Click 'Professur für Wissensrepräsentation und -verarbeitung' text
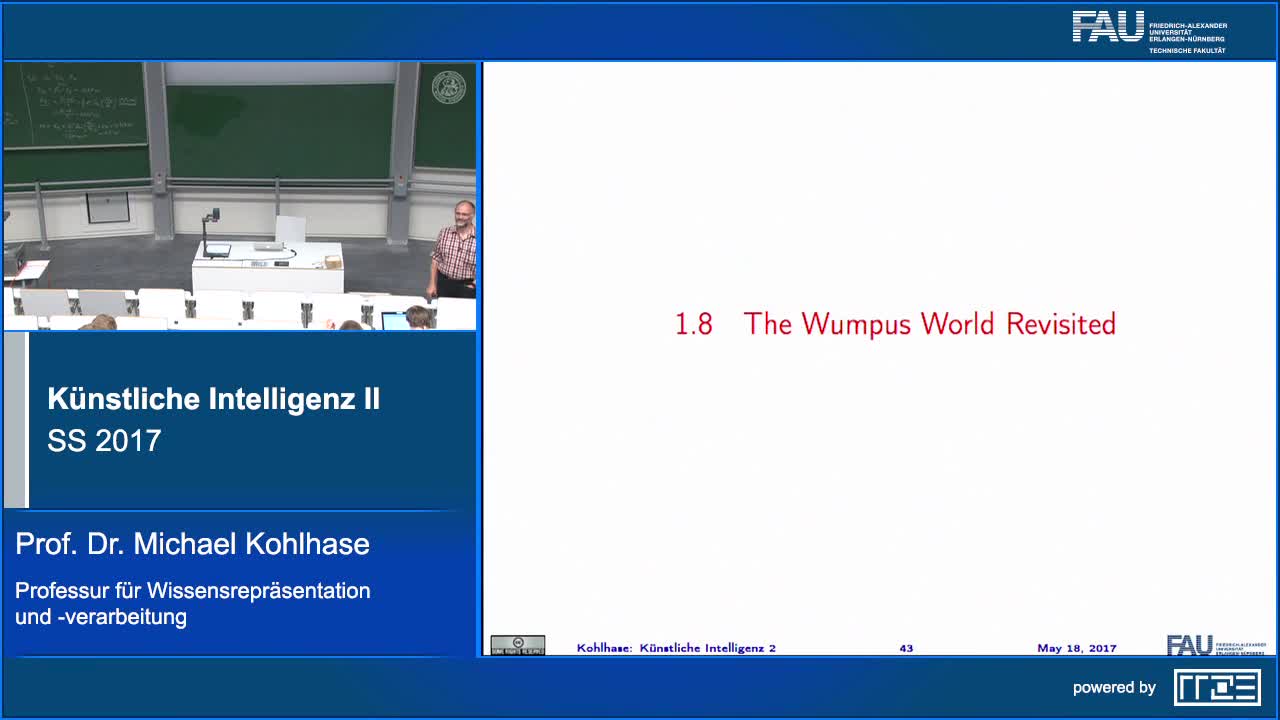This screenshot has width=1280, height=720. (192, 603)
